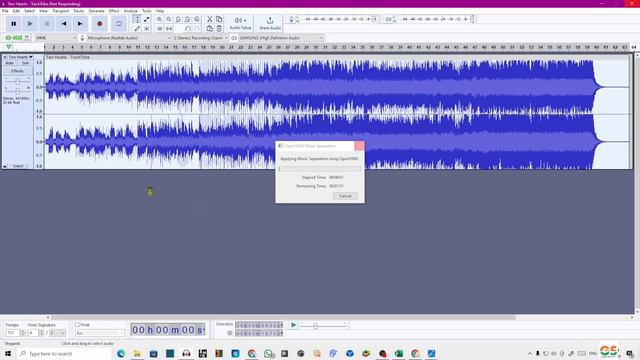Open the Edit menu
The image size is (640, 360).
coord(16,11)
